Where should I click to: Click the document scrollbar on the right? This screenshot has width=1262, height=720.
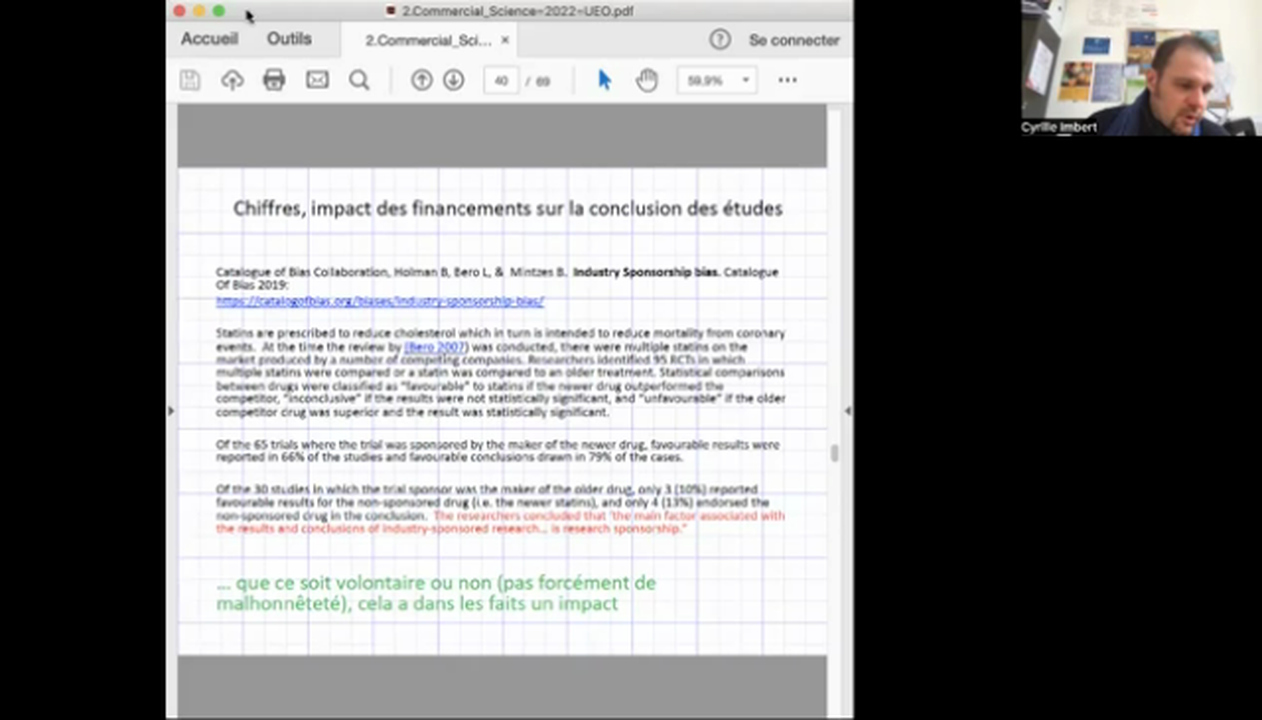pos(835,452)
